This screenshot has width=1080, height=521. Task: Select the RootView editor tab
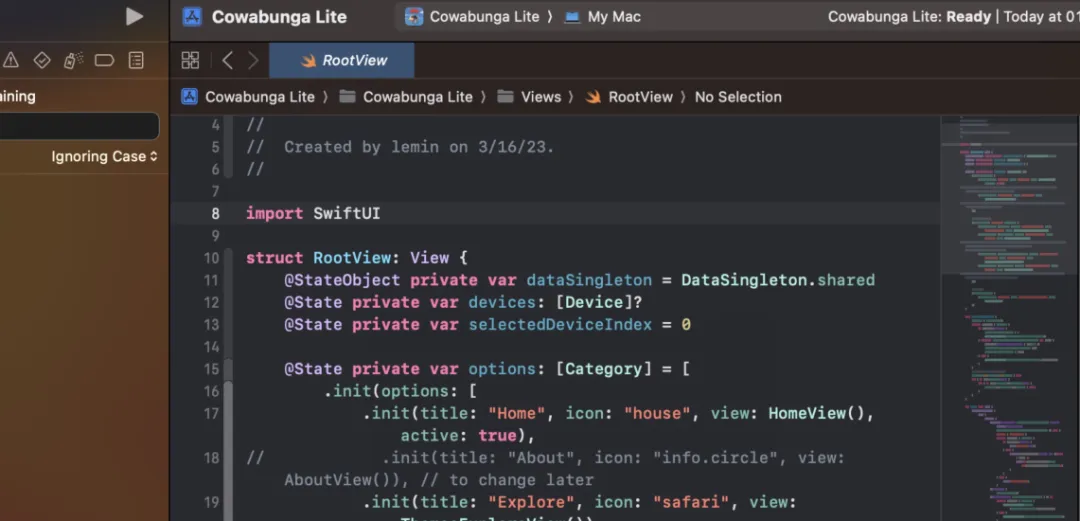pyautogui.click(x=342, y=61)
